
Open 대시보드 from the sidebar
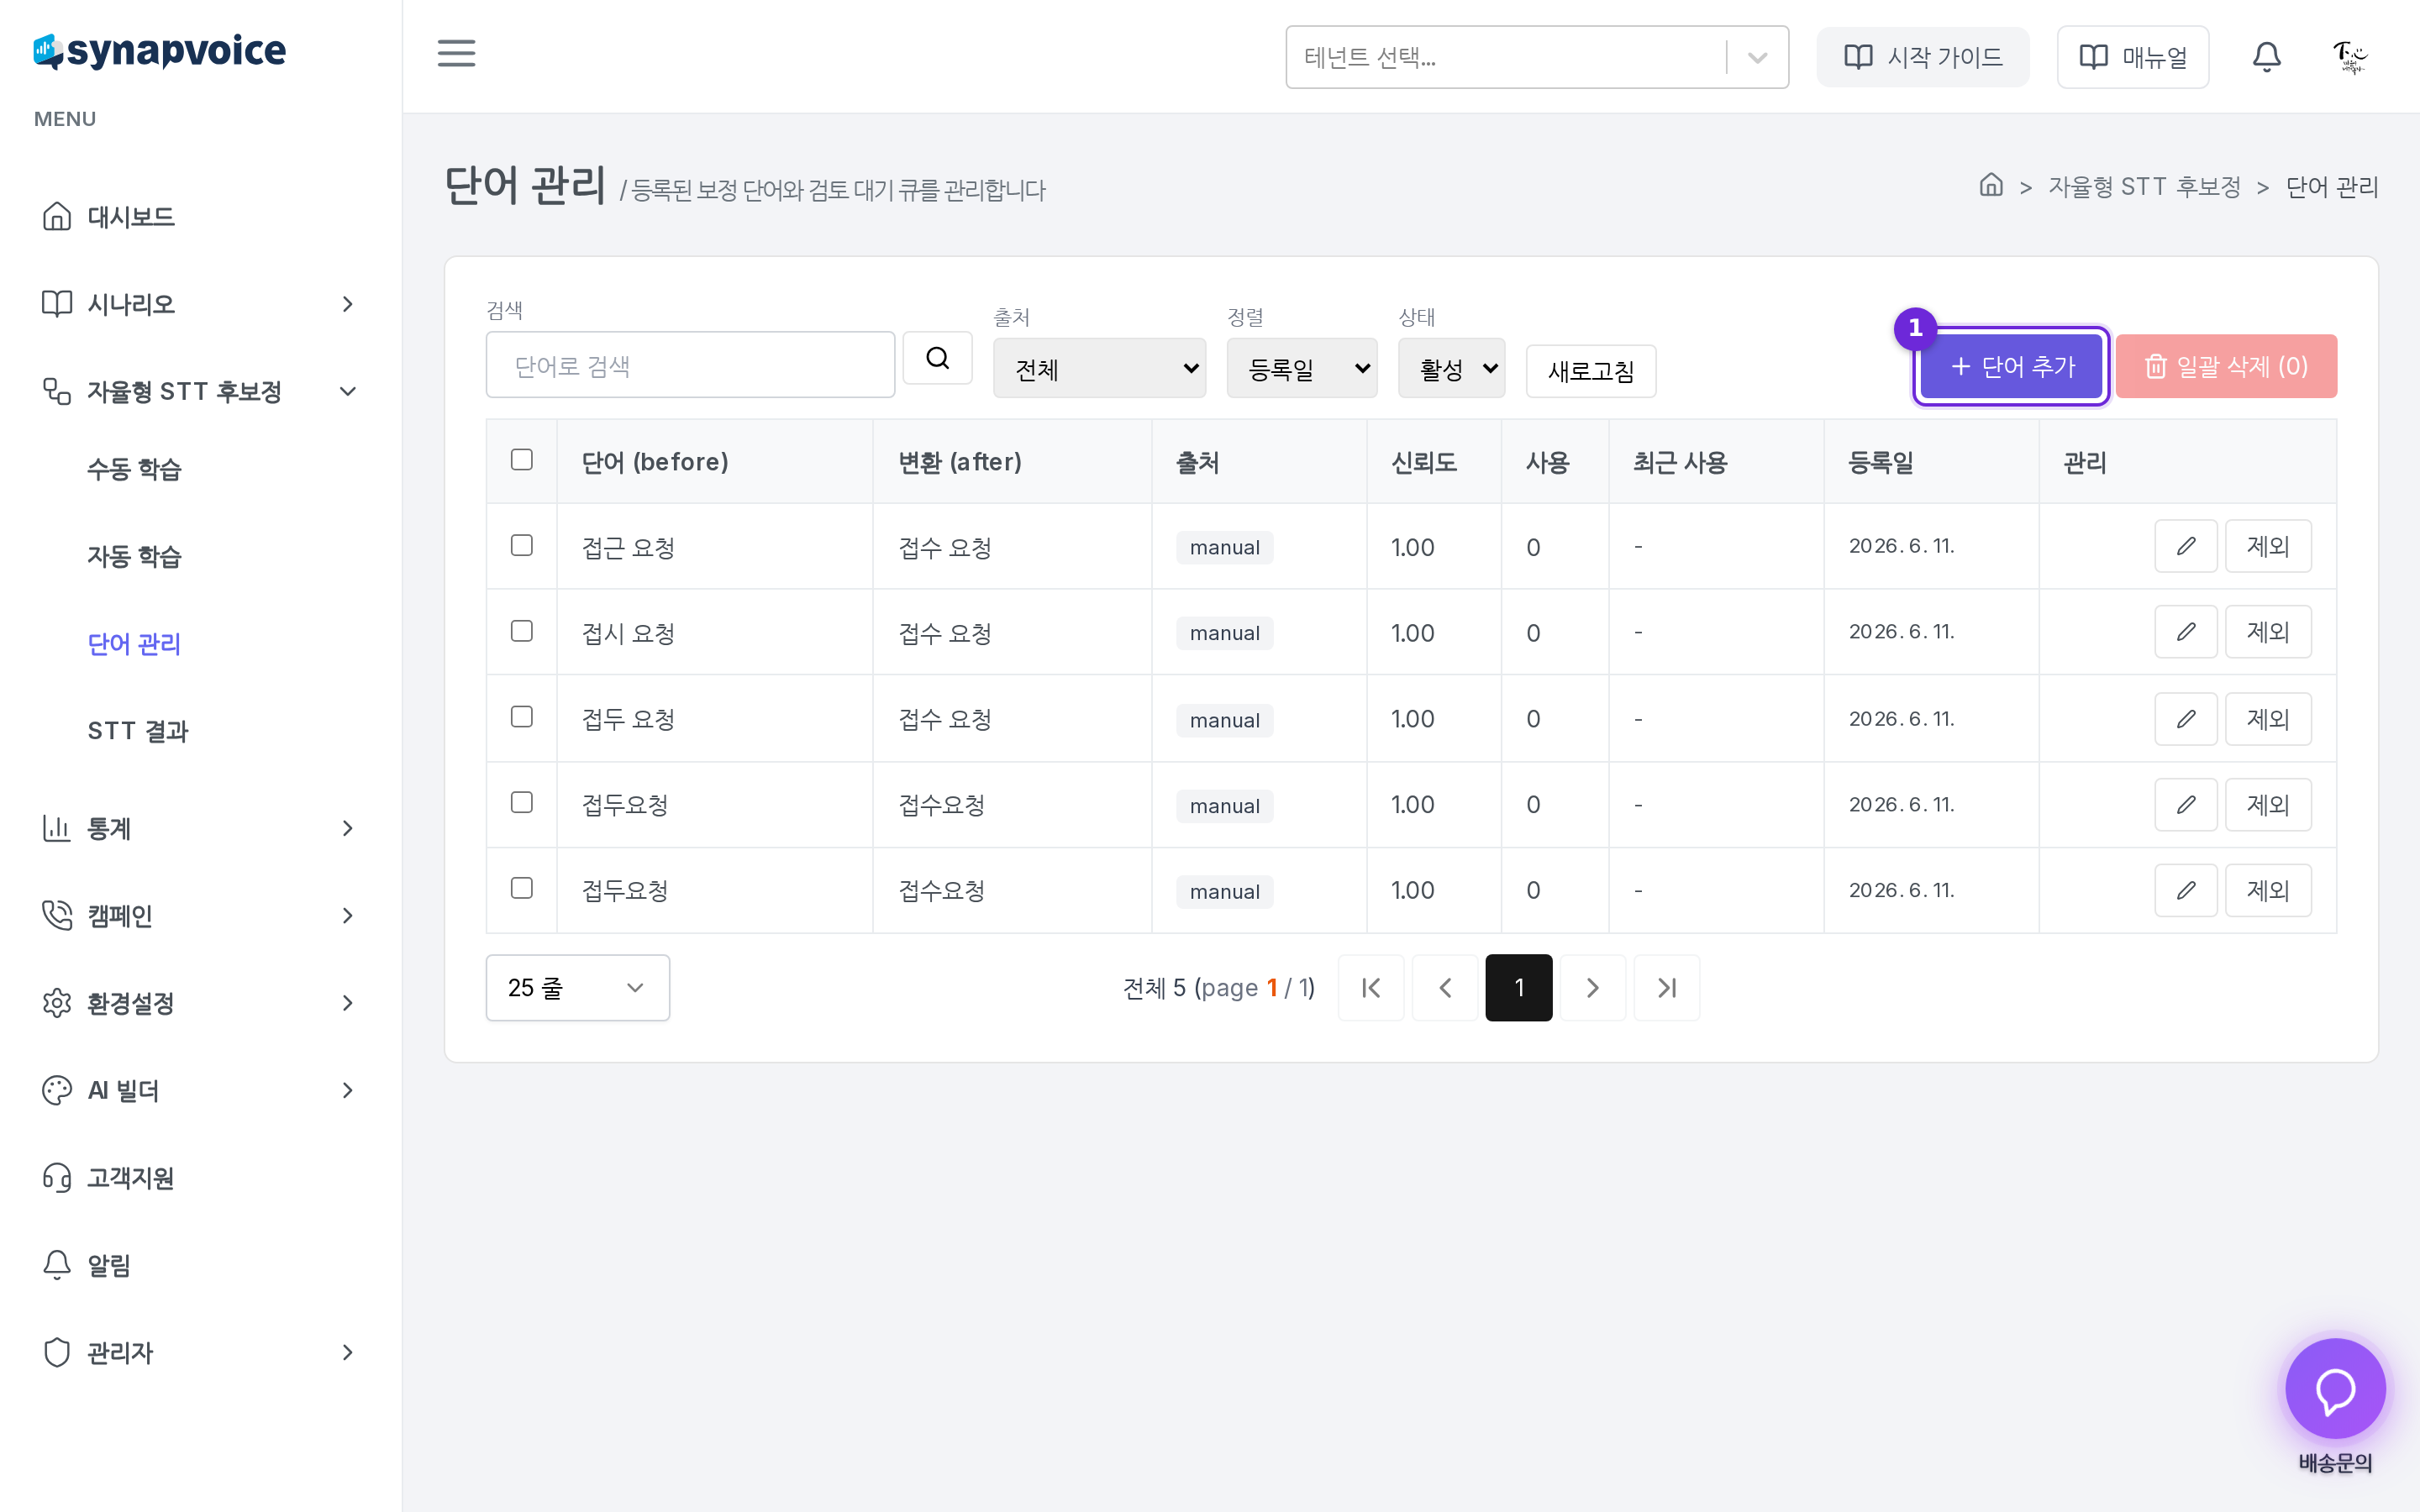200,217
